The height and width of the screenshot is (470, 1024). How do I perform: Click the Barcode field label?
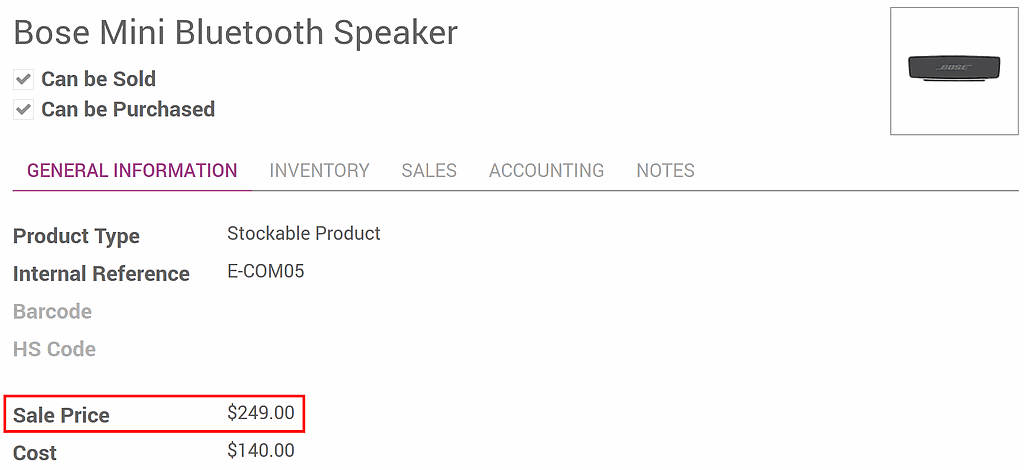(x=52, y=312)
